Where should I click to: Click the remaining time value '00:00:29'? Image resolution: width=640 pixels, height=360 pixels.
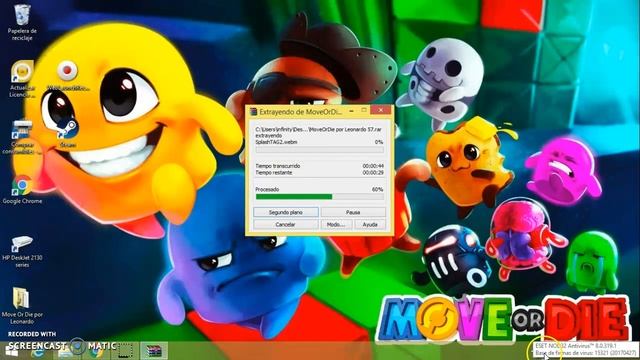coord(373,173)
